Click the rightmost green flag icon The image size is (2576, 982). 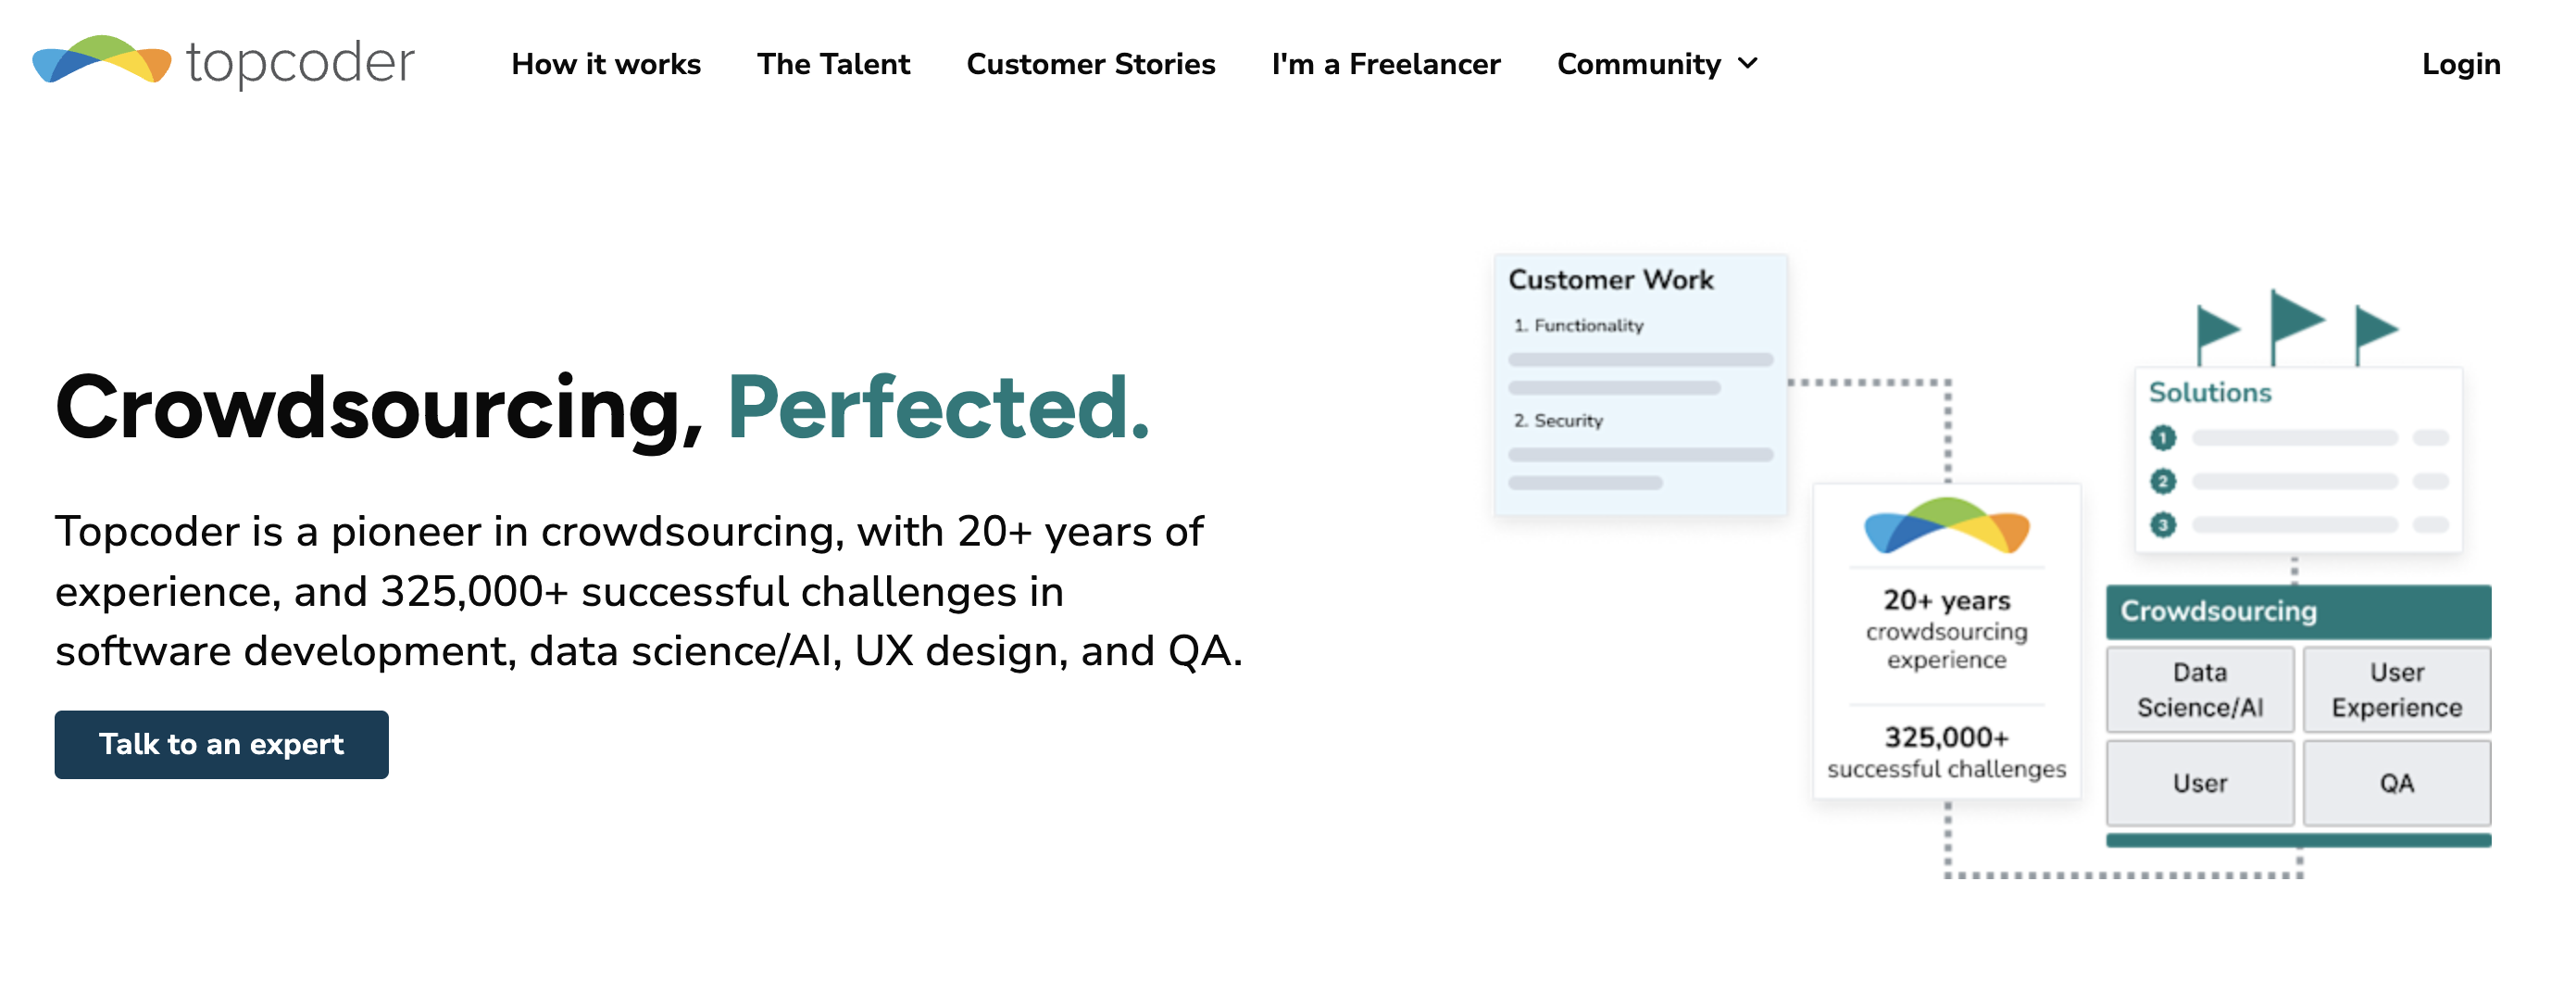pyautogui.click(x=2375, y=334)
